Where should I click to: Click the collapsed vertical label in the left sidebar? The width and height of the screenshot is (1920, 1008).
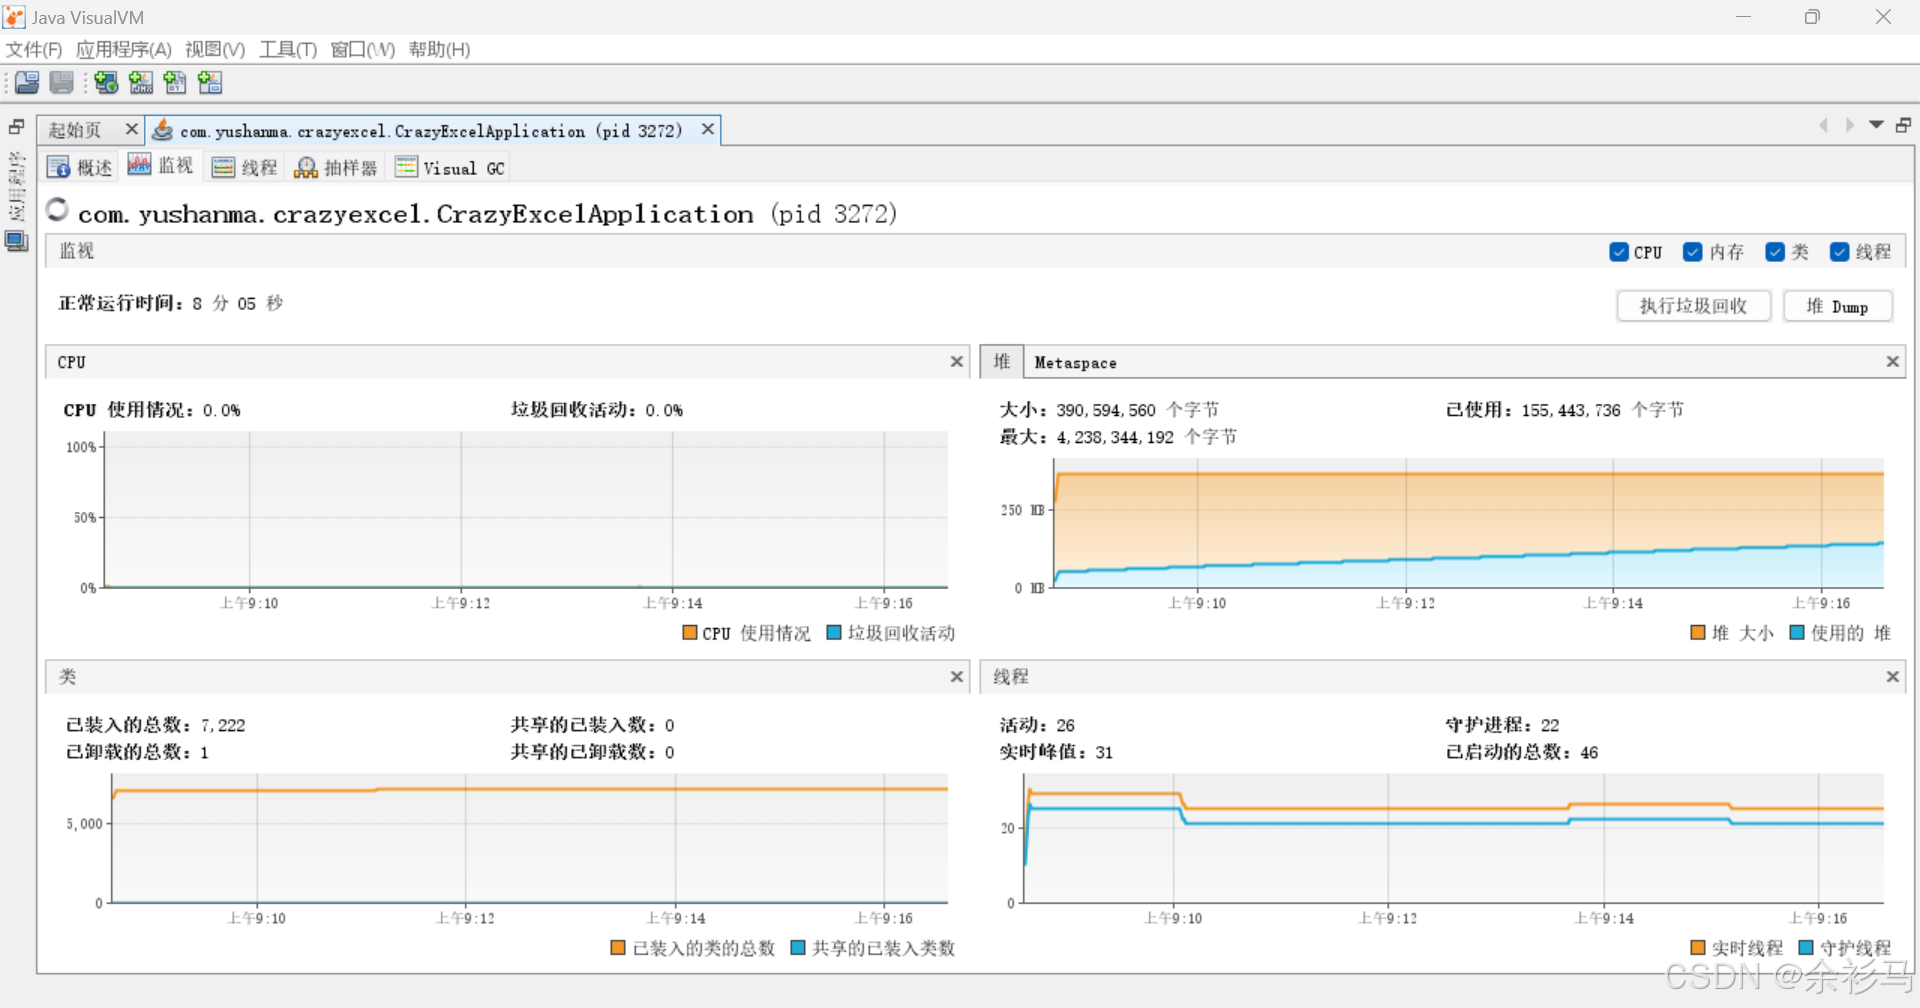(16, 186)
